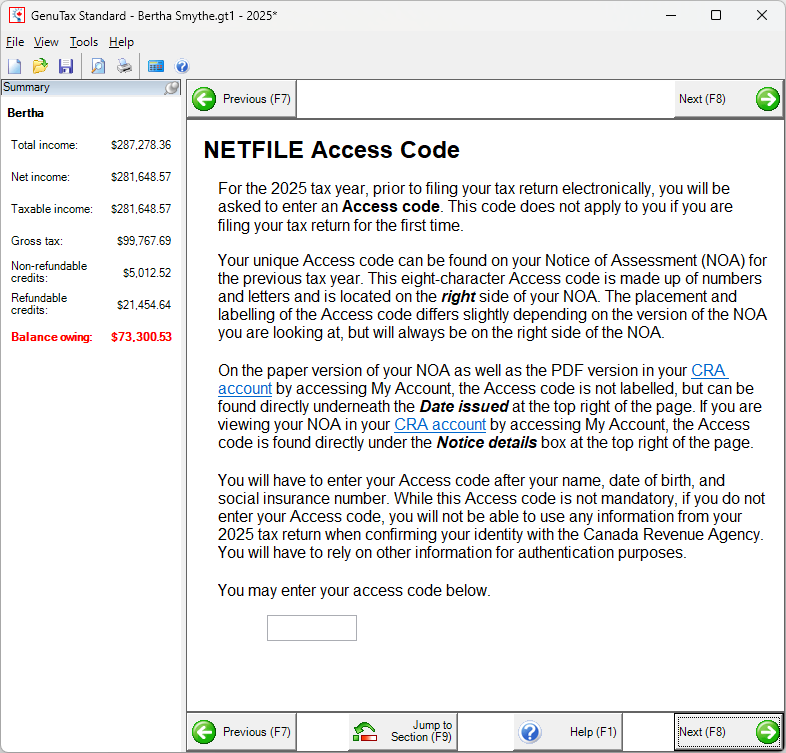The image size is (786, 753).
Task: Click the bottom Next (F8) button
Action: tap(727, 732)
